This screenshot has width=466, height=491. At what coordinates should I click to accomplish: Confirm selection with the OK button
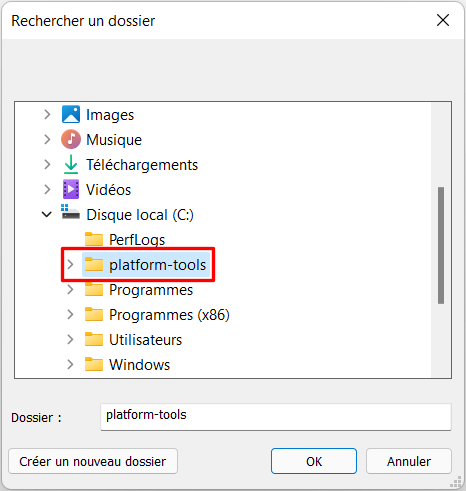pos(314,461)
